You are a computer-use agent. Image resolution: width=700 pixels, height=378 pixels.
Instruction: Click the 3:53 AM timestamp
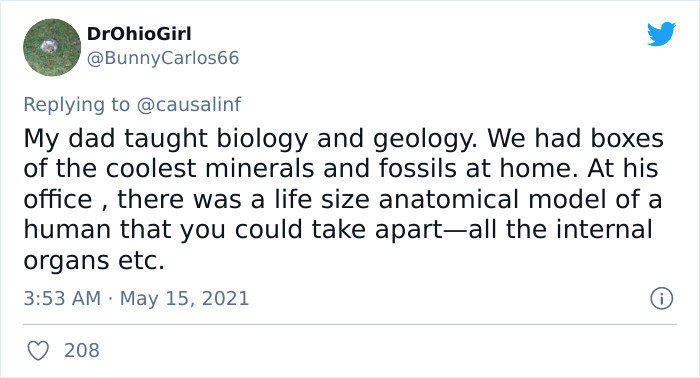[x=62, y=299]
